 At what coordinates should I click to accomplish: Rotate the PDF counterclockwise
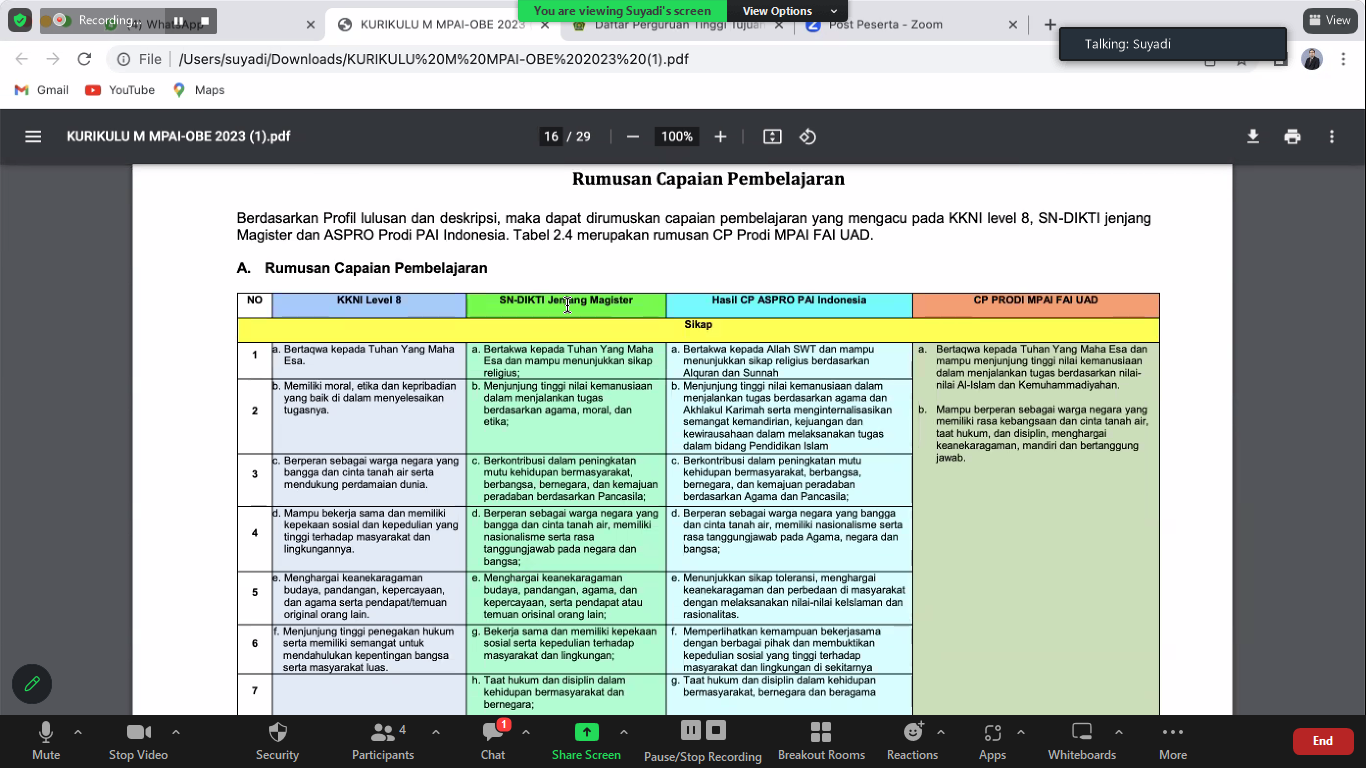(808, 137)
